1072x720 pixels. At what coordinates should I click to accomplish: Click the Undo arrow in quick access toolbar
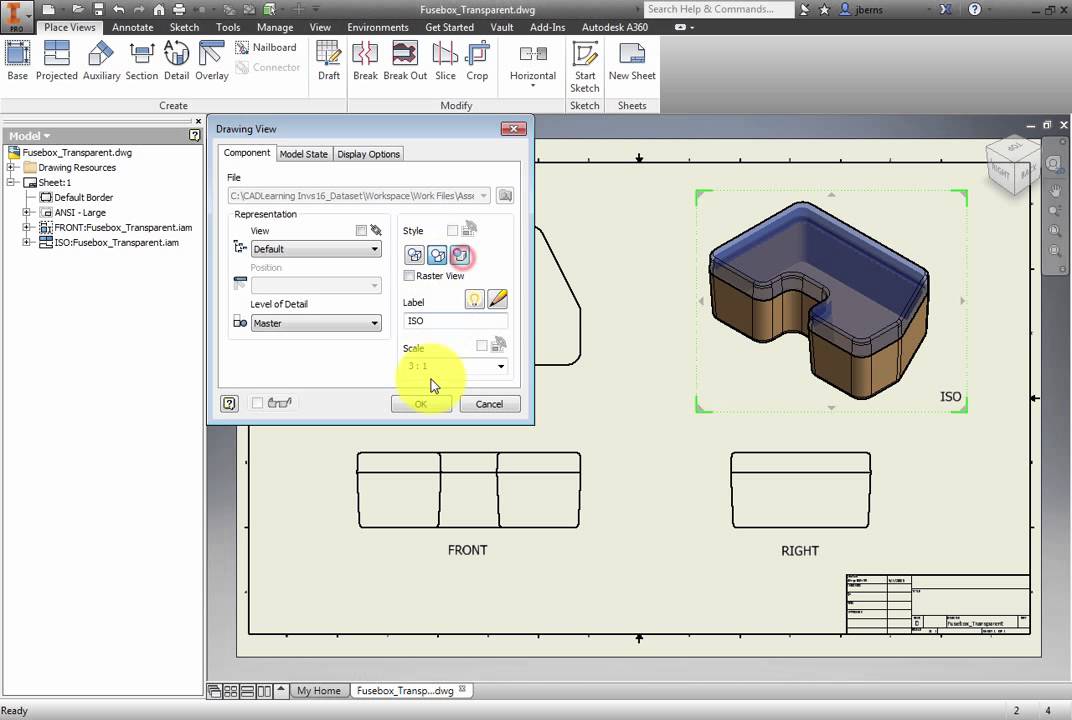119,10
